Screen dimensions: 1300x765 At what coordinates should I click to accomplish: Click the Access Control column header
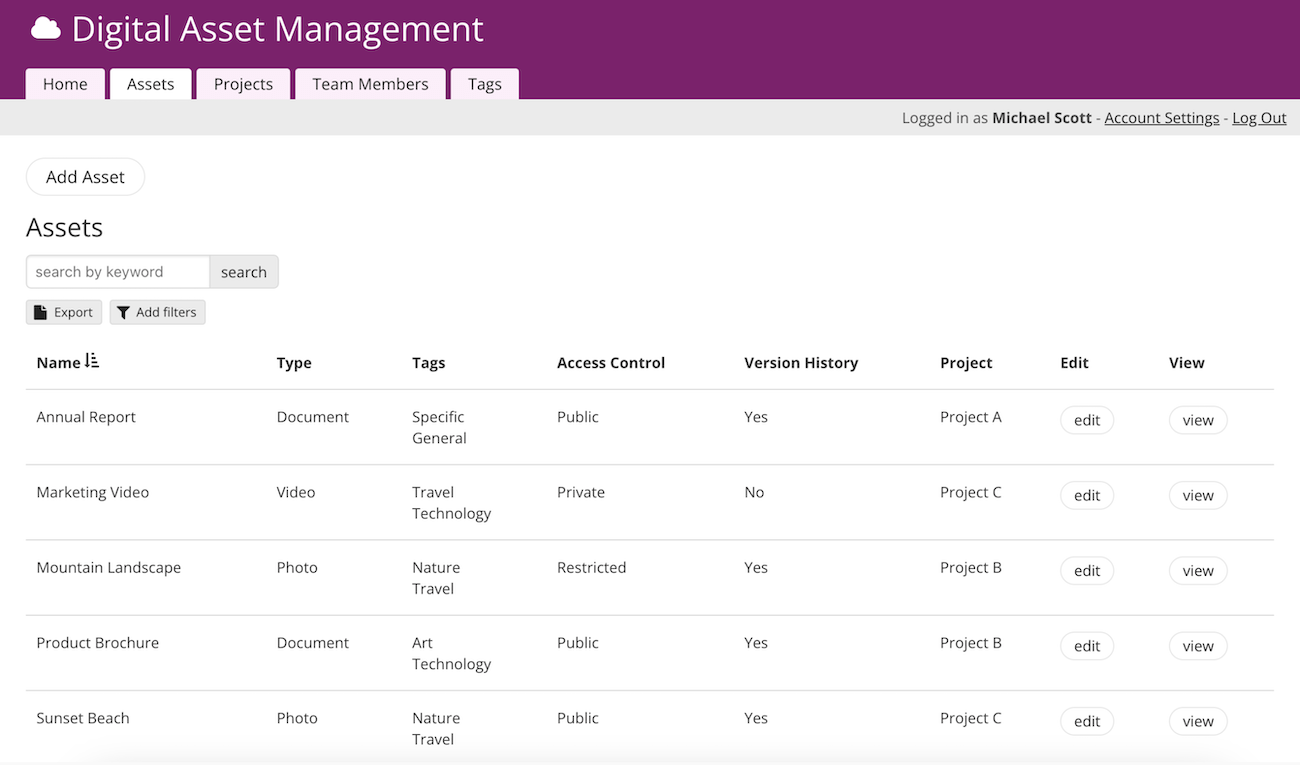611,363
